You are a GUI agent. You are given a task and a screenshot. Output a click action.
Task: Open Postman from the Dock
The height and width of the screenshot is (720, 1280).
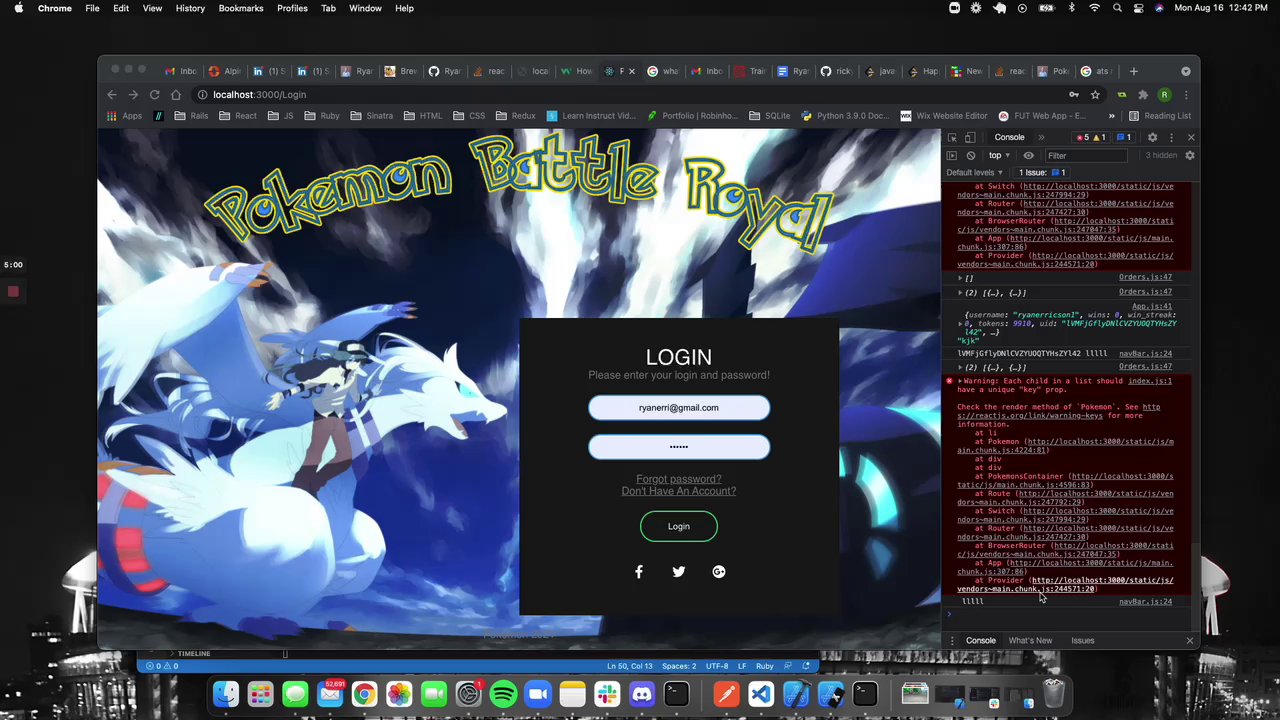726,694
